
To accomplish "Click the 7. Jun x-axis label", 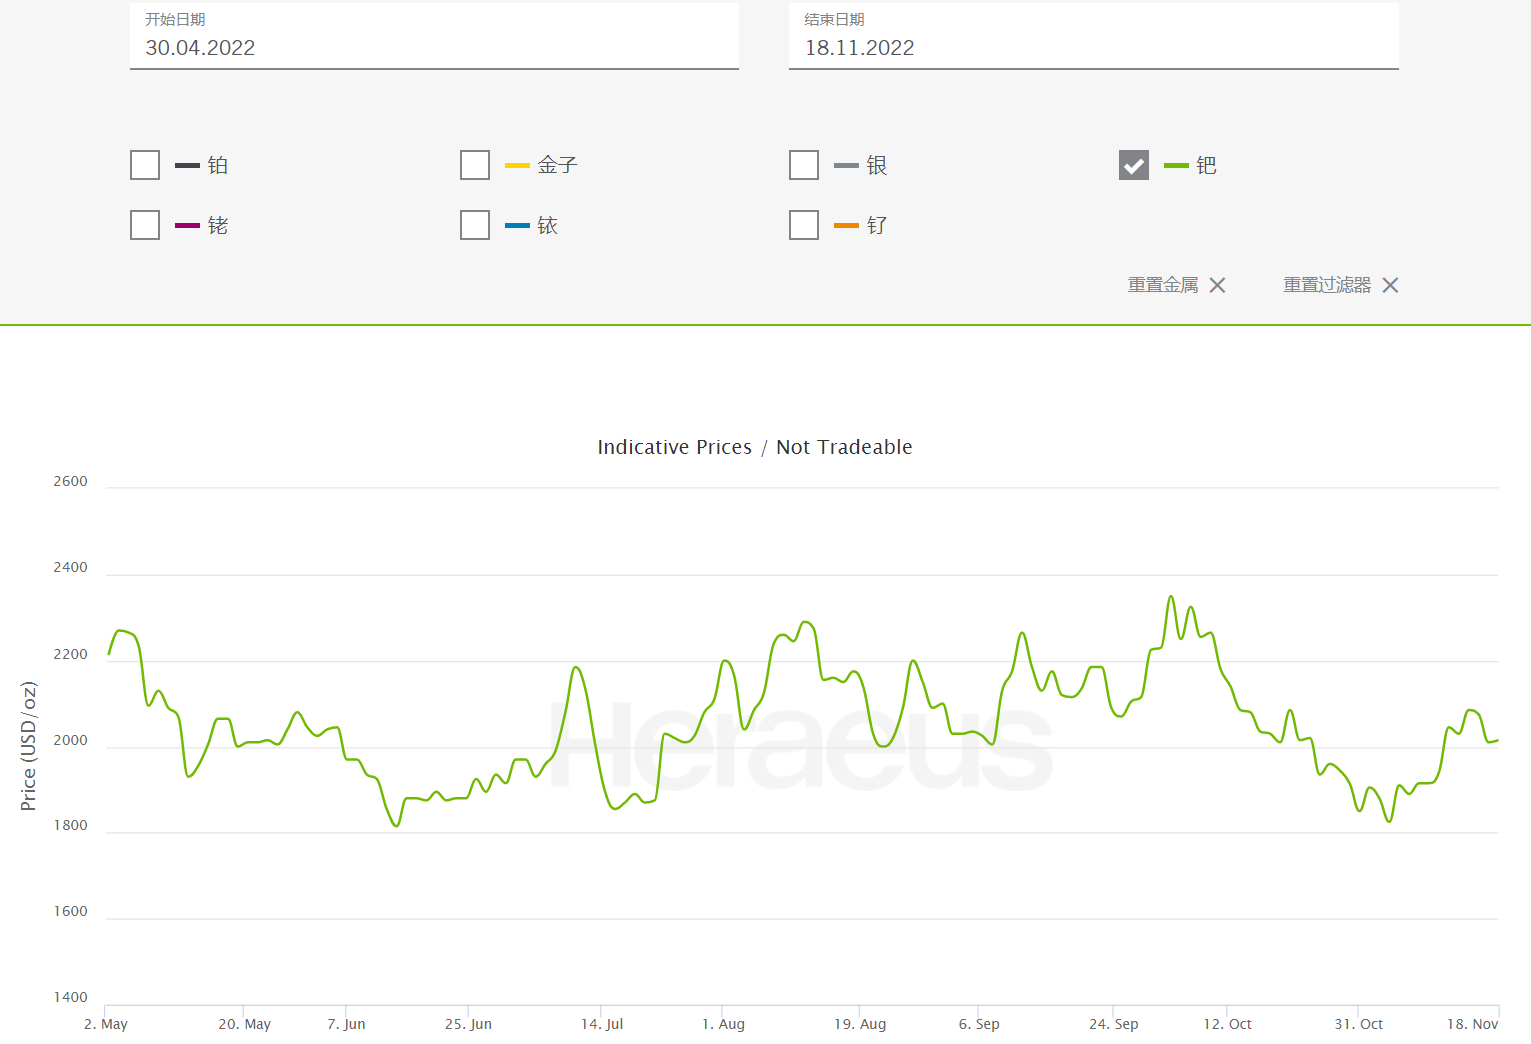I will coord(346,1024).
